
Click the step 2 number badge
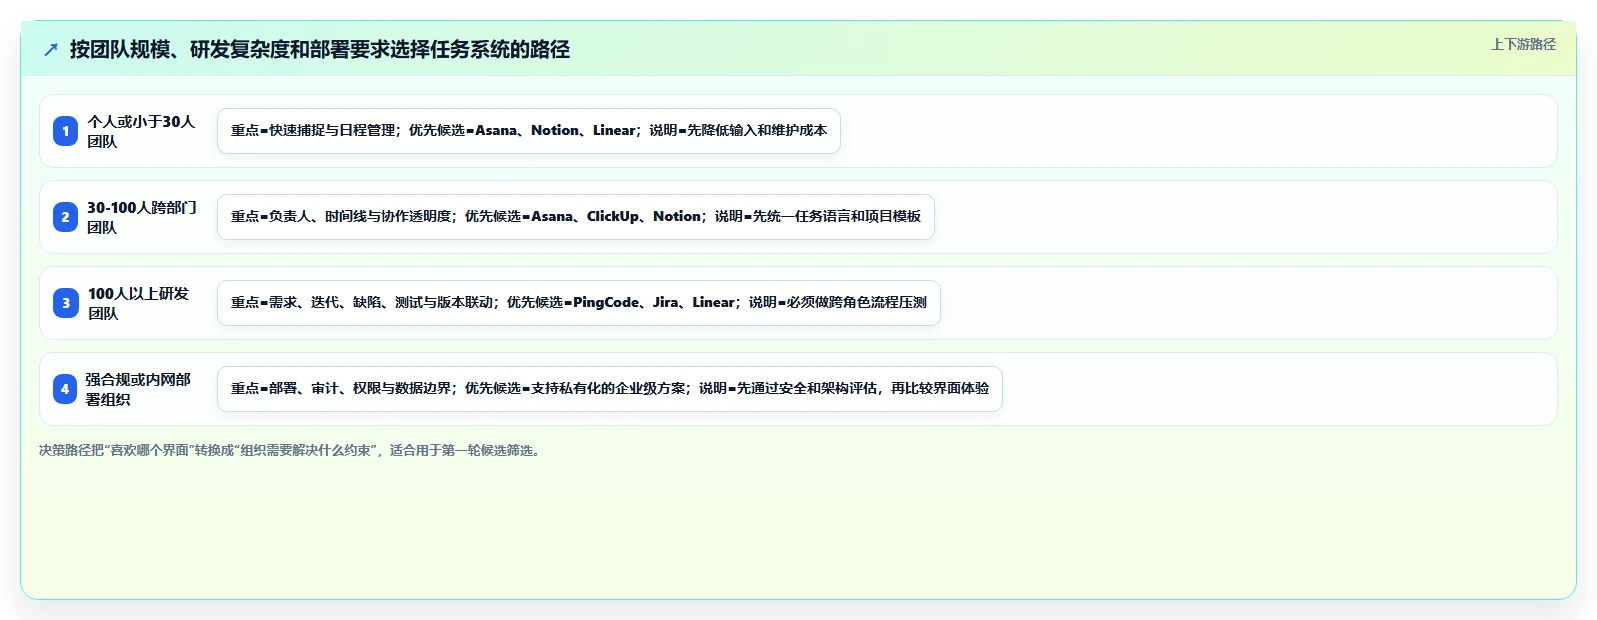tap(66, 217)
